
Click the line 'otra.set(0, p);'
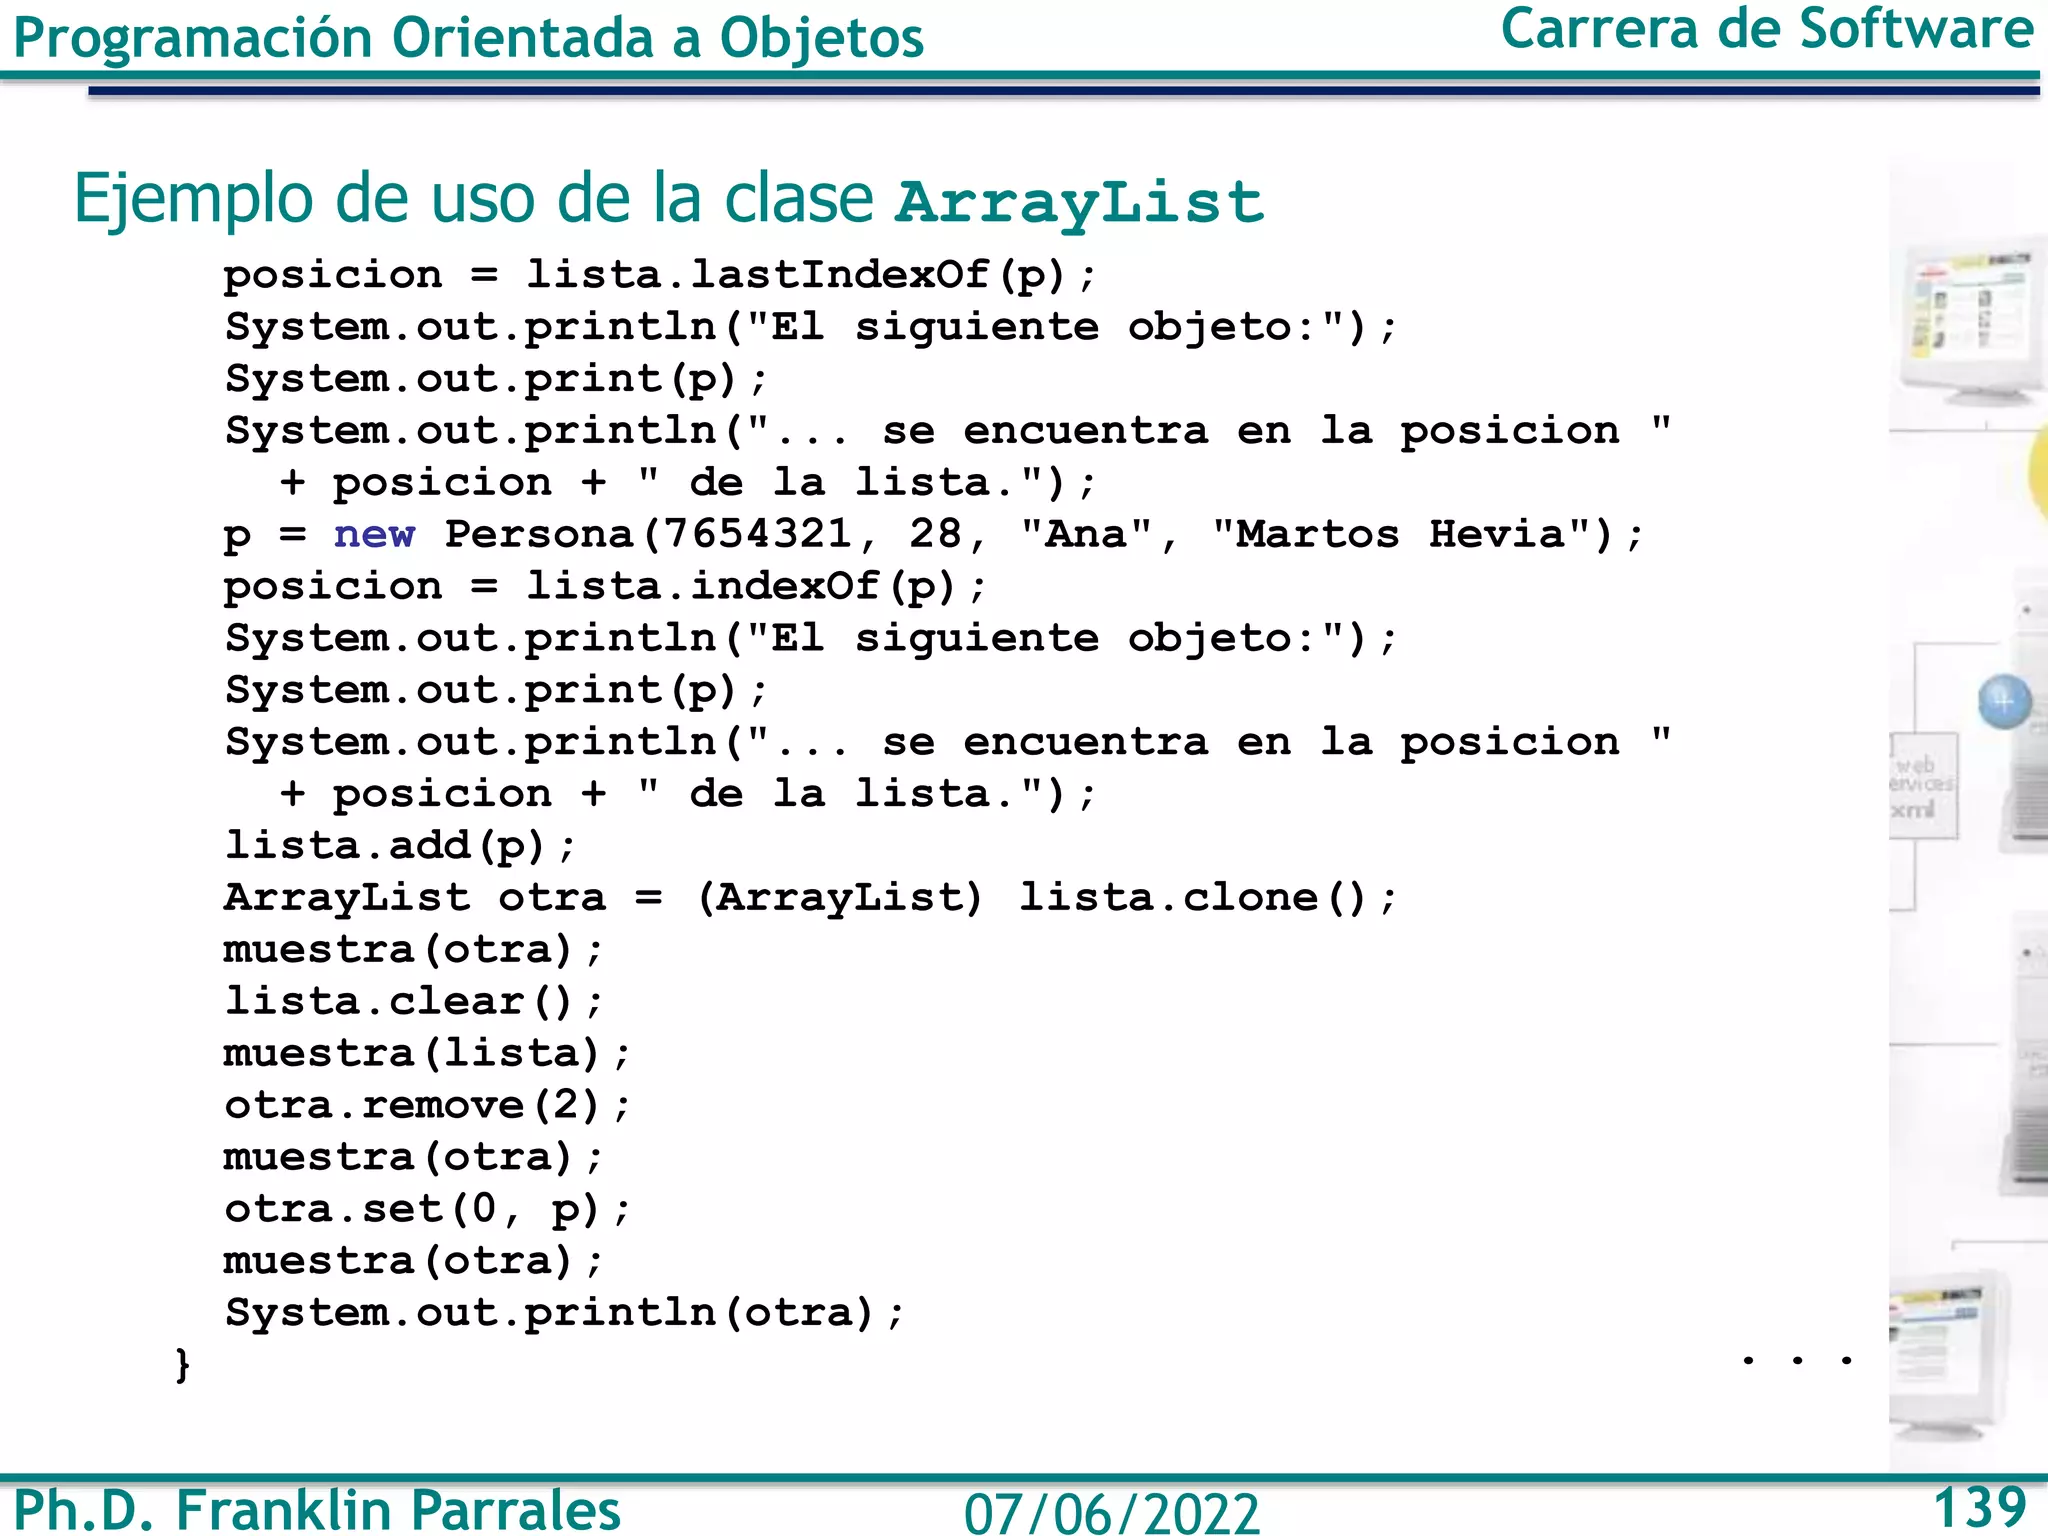tap(427, 1209)
